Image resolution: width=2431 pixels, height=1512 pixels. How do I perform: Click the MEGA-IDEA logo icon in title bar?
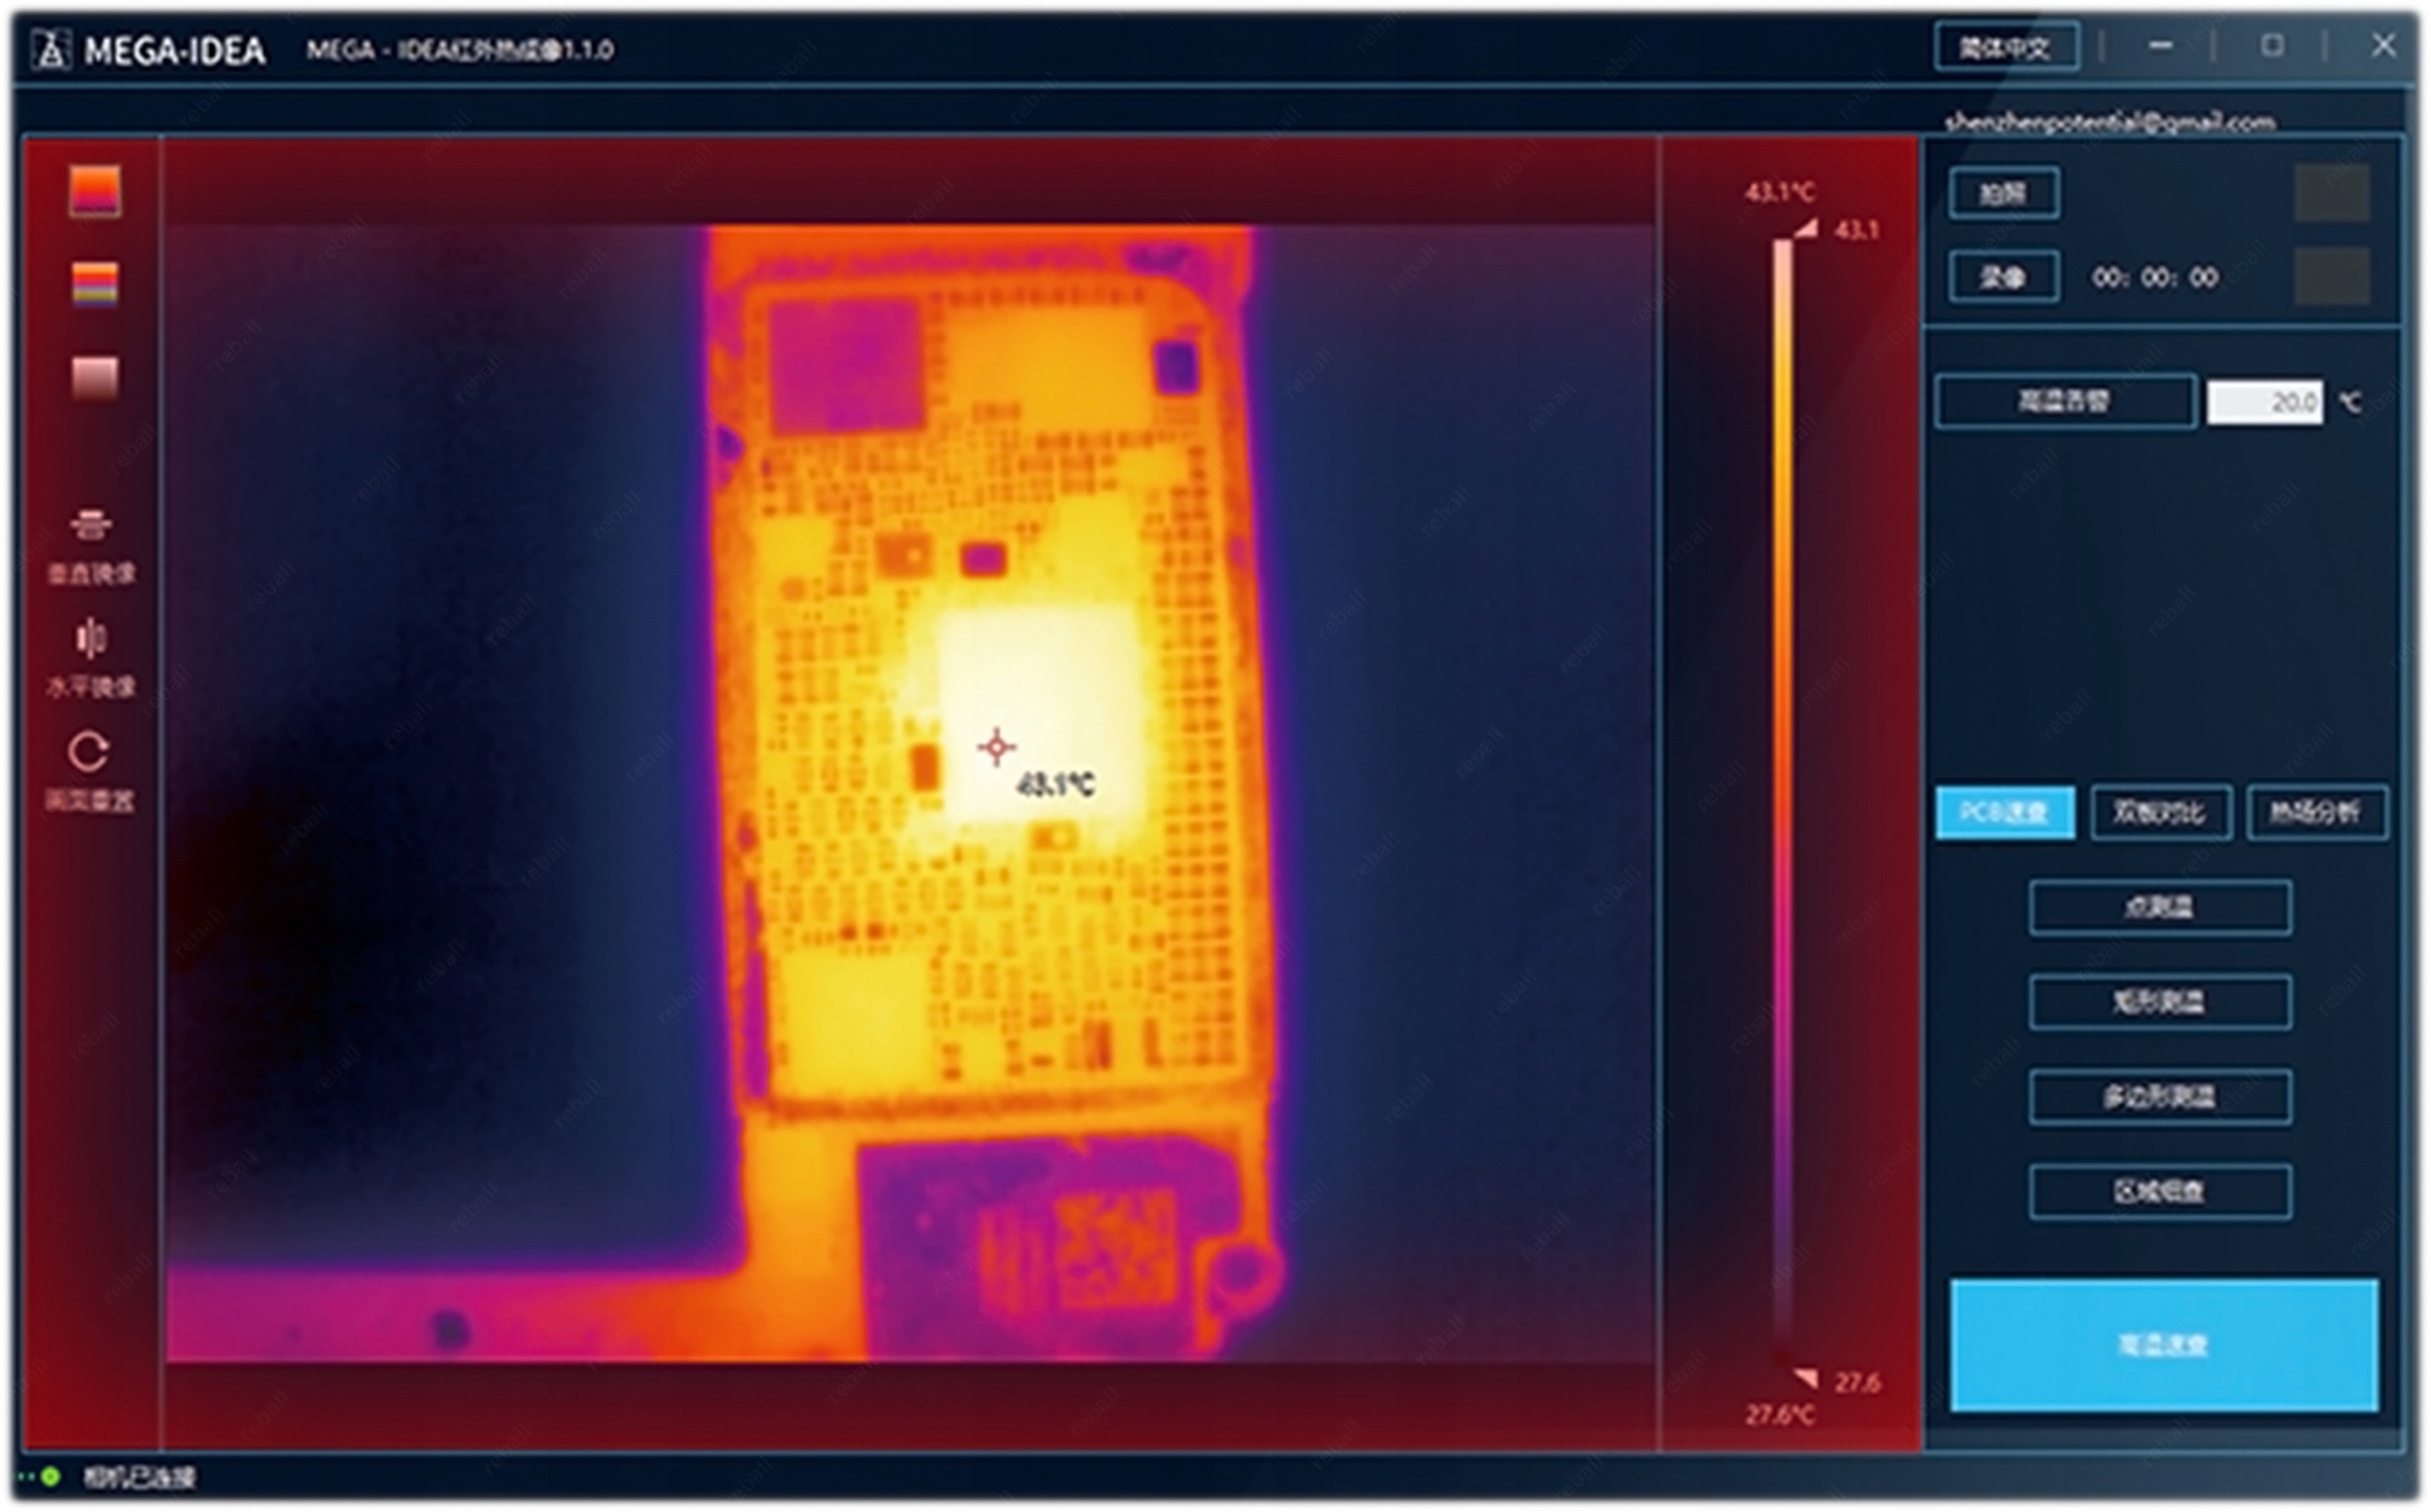coord(51,50)
